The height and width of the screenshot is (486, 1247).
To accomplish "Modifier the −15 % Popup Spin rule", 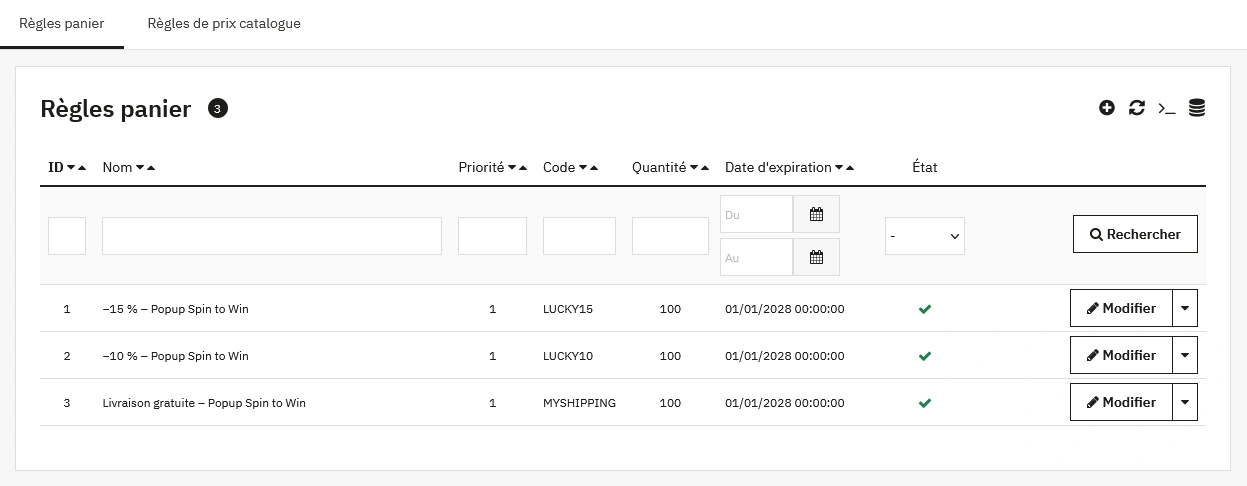I will [x=1121, y=308].
